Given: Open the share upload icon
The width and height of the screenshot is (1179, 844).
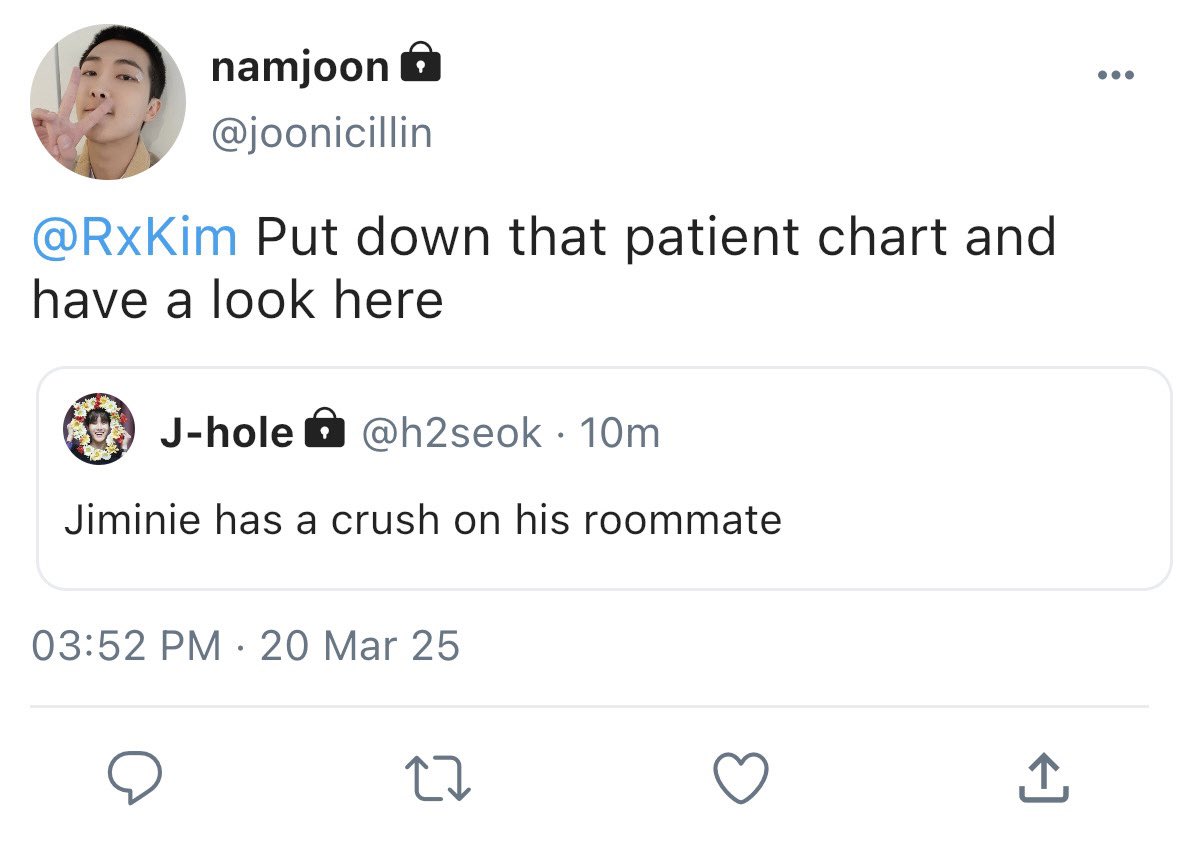Looking at the screenshot, I should pyautogui.click(x=1044, y=777).
